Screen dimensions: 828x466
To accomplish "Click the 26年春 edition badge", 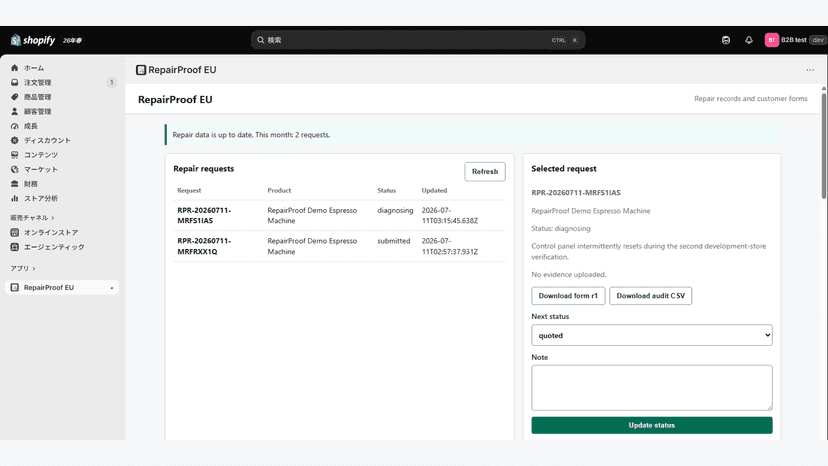I will pyautogui.click(x=72, y=41).
